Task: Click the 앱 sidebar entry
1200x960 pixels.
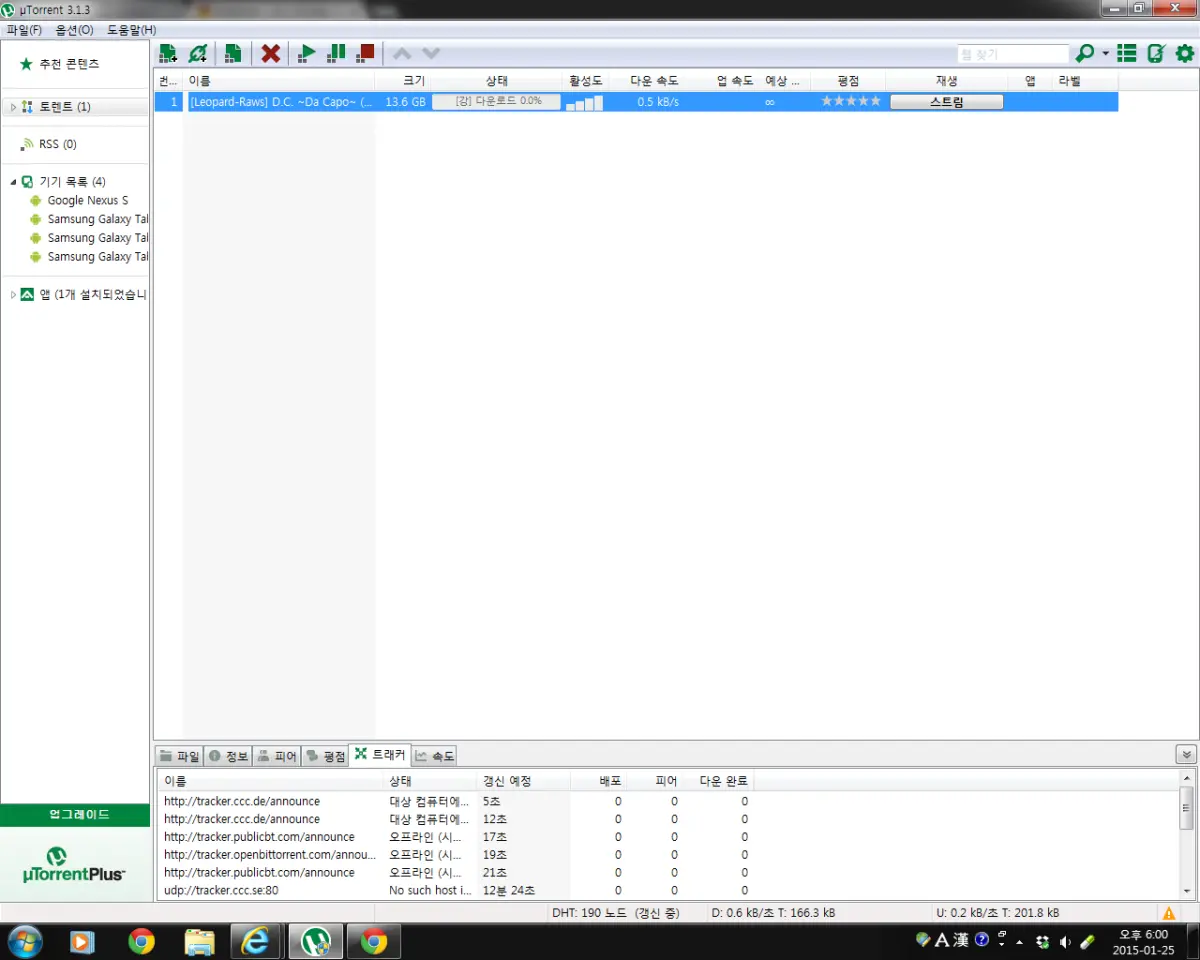Action: point(93,295)
